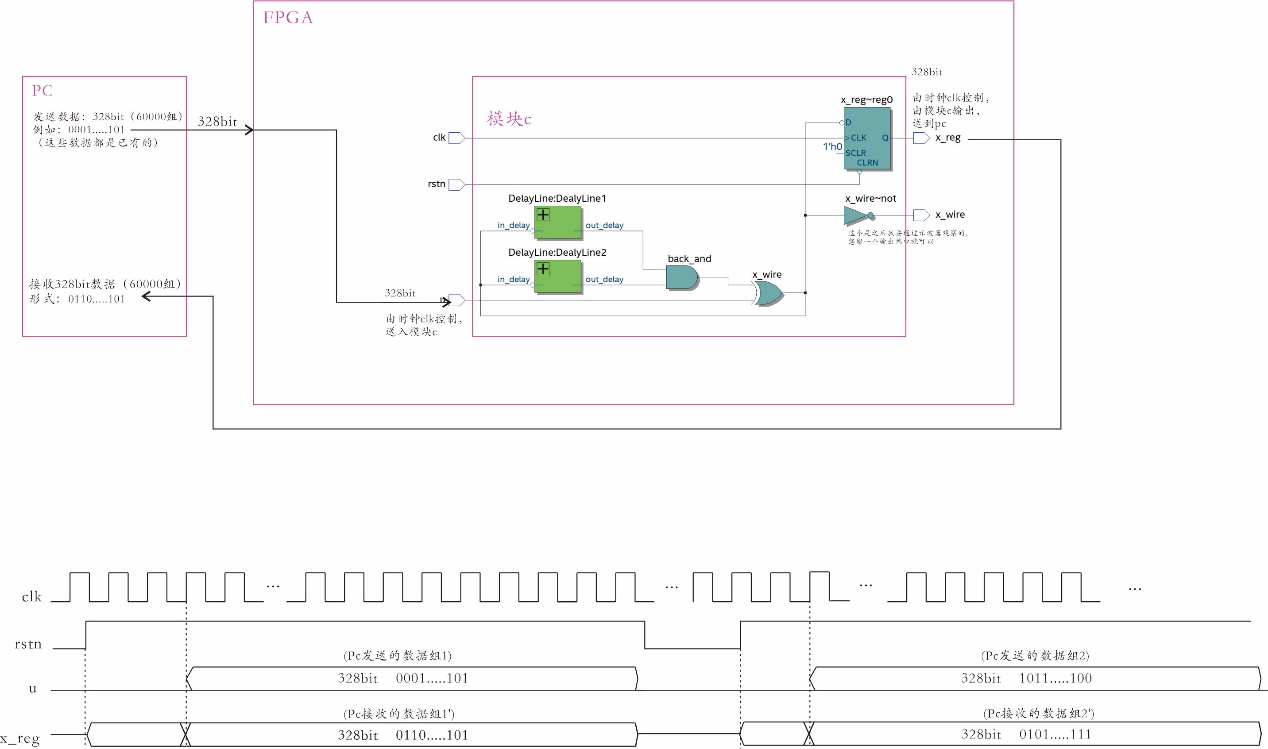Click the 328bit 0110.....101 waveform value

(404, 735)
